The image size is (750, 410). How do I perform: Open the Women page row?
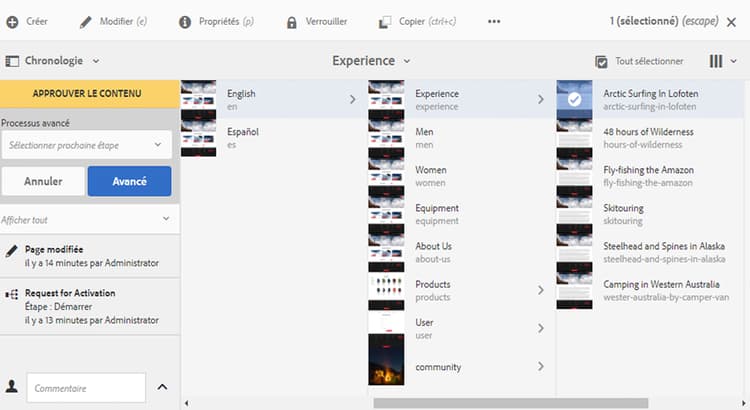[462, 176]
